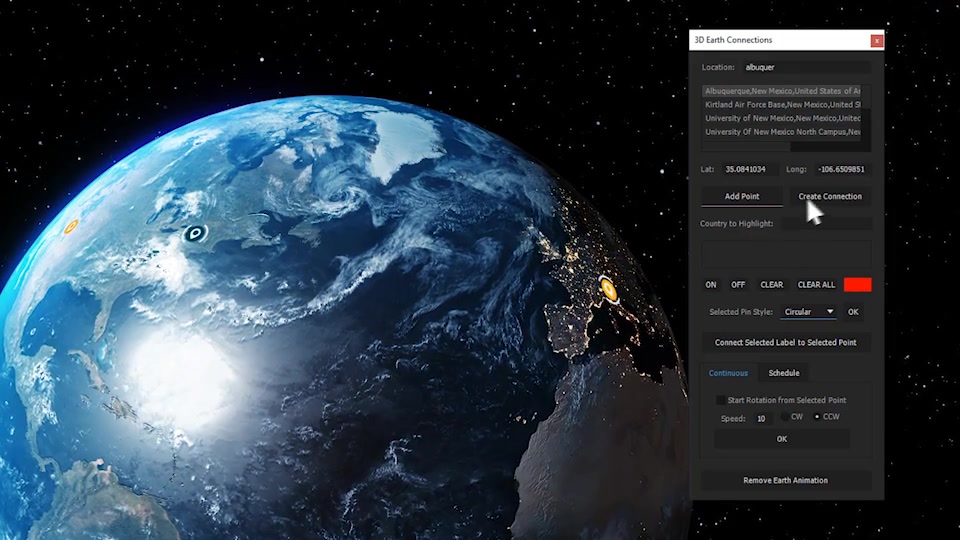Click the Lat value field

(749, 169)
